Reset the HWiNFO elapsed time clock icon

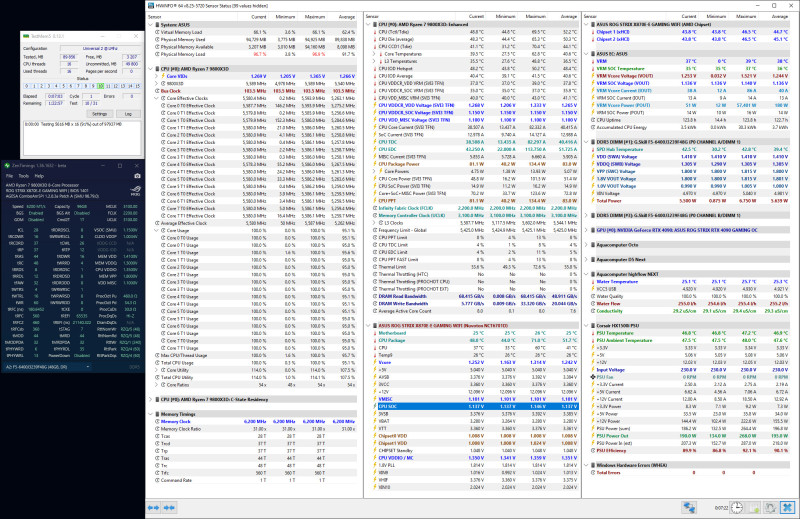point(737,507)
